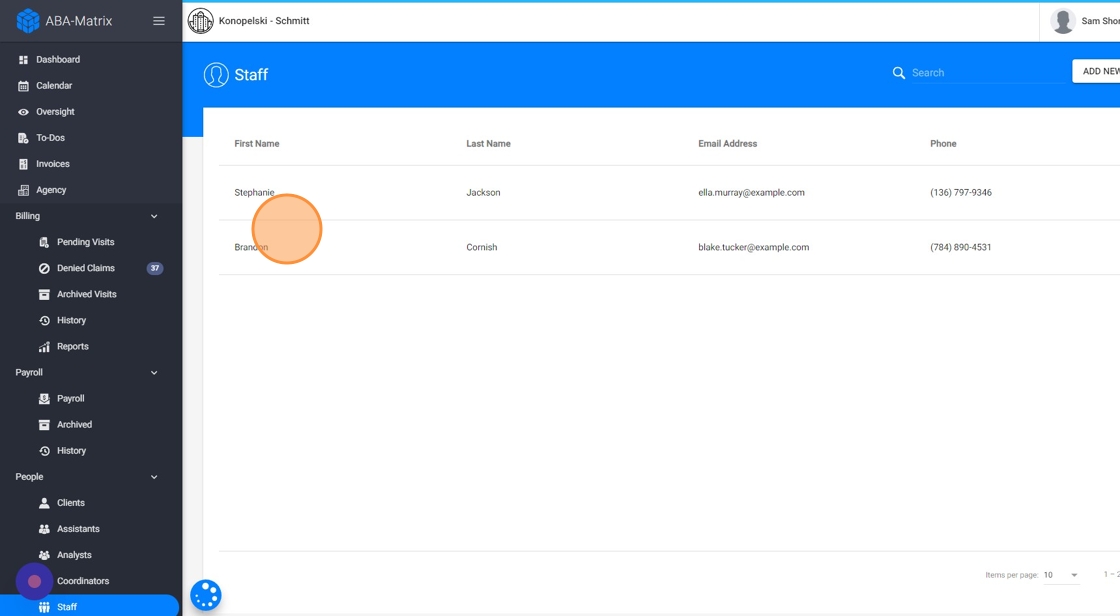The image size is (1120, 616).
Task: Click the Denied Claims icon
Action: click(x=44, y=269)
